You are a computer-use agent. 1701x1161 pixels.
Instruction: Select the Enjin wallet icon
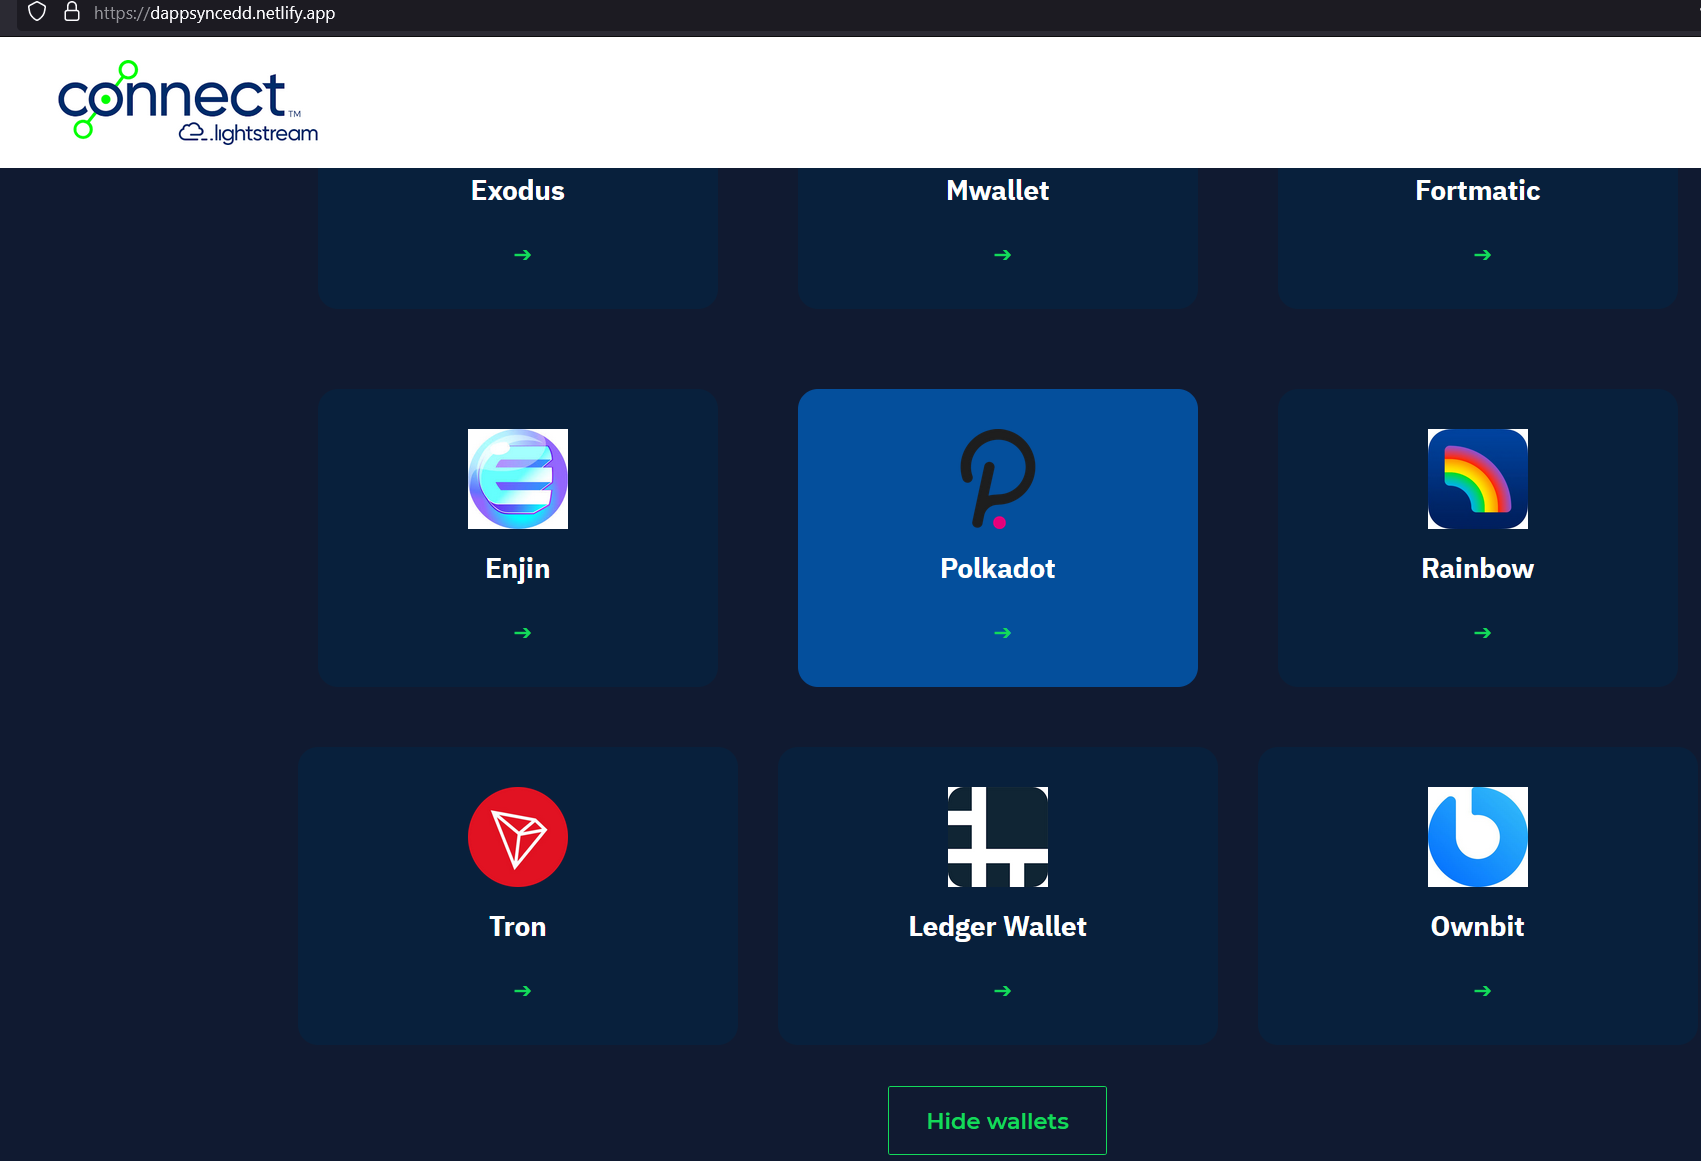pos(517,479)
